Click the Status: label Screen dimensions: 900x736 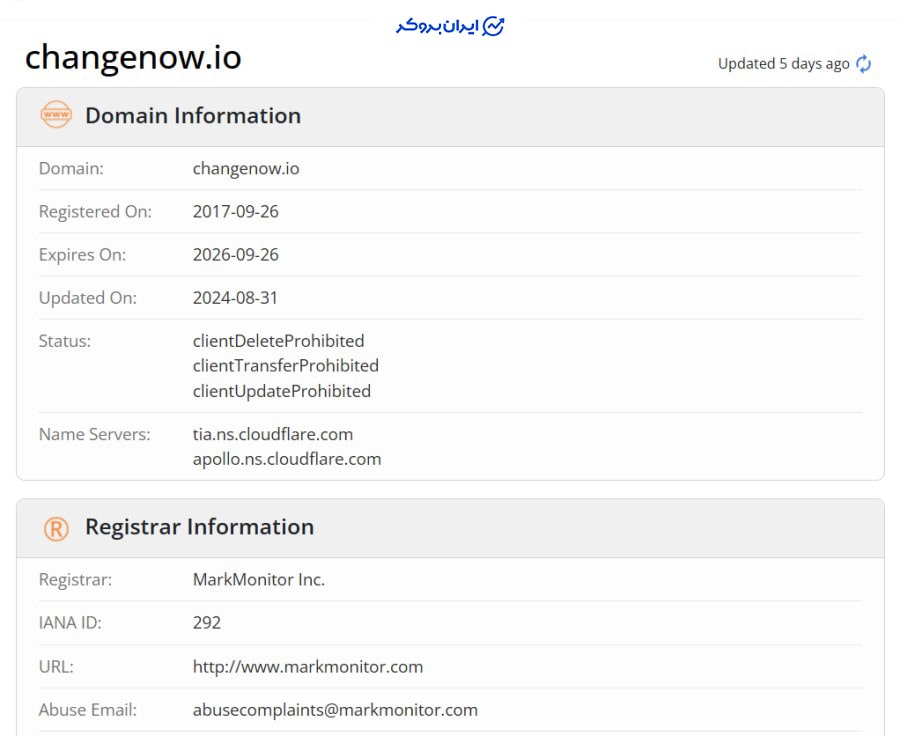(65, 341)
